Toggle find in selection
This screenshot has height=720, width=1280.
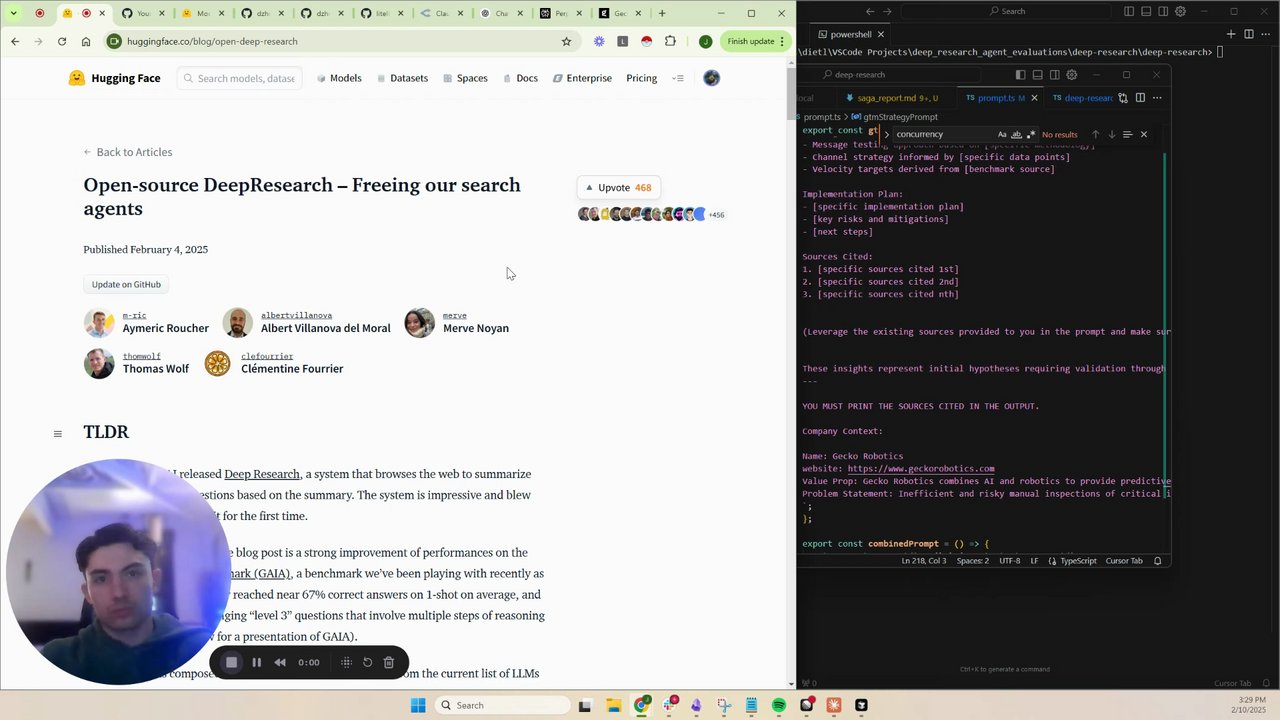click(x=1127, y=134)
